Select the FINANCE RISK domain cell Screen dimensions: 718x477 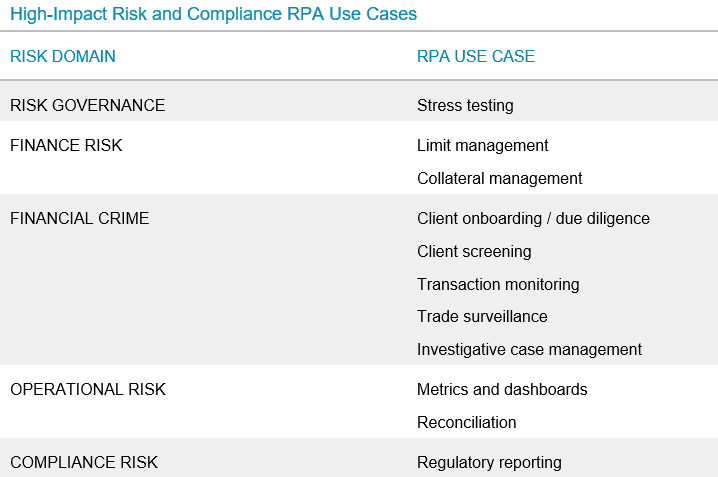pyautogui.click(x=66, y=145)
